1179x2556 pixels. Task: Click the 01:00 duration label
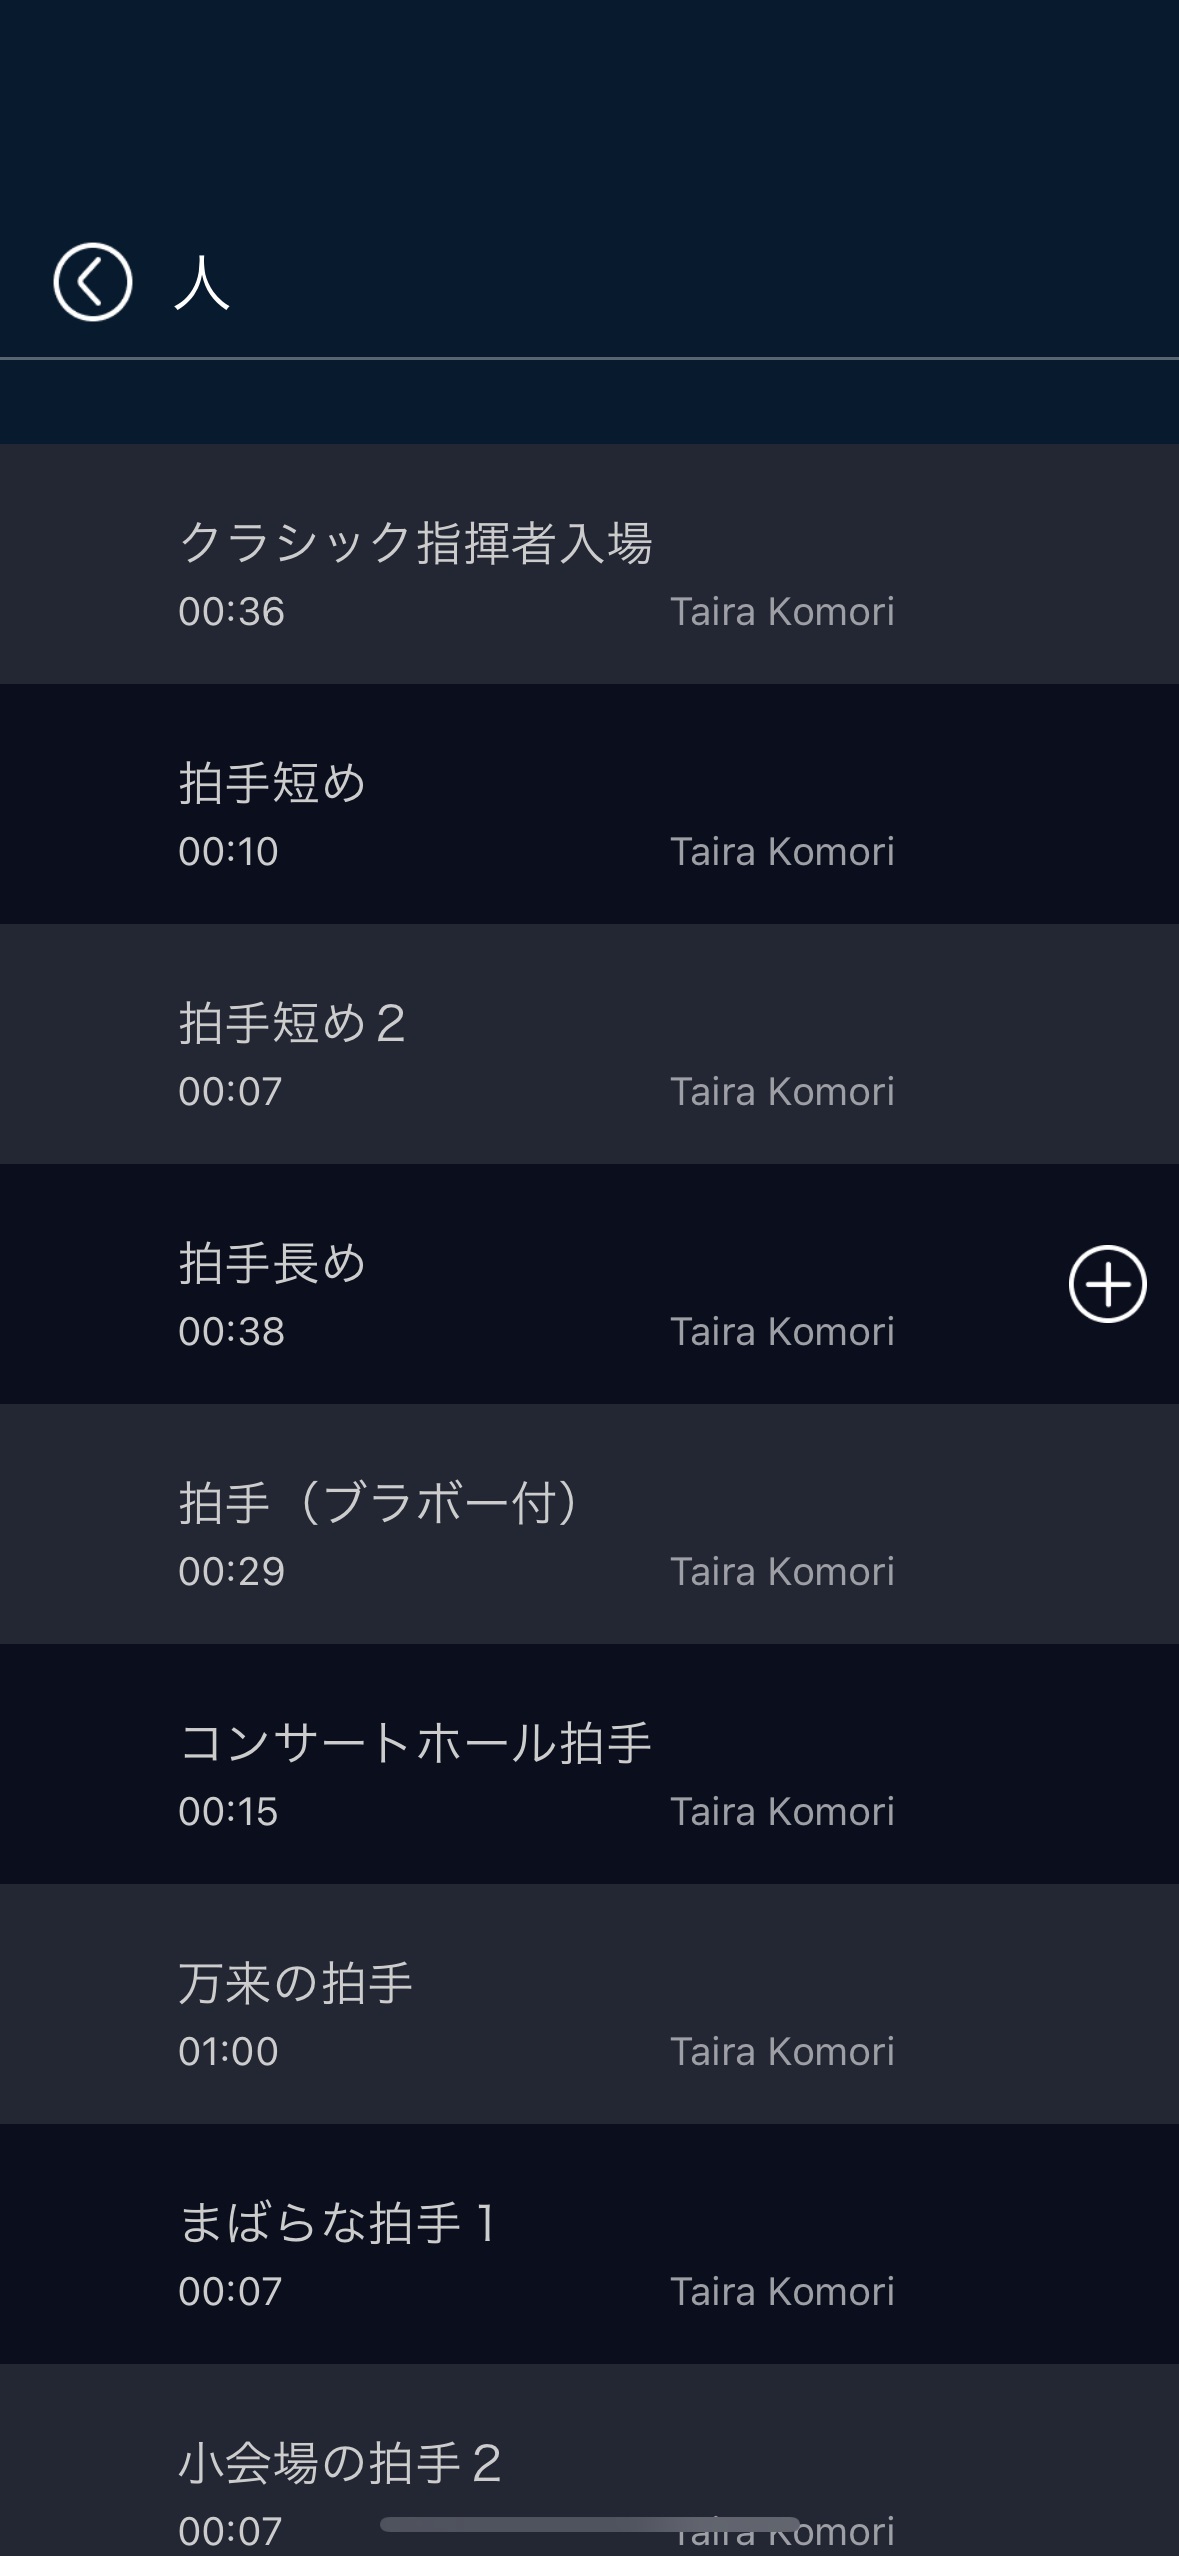pyautogui.click(x=228, y=2052)
